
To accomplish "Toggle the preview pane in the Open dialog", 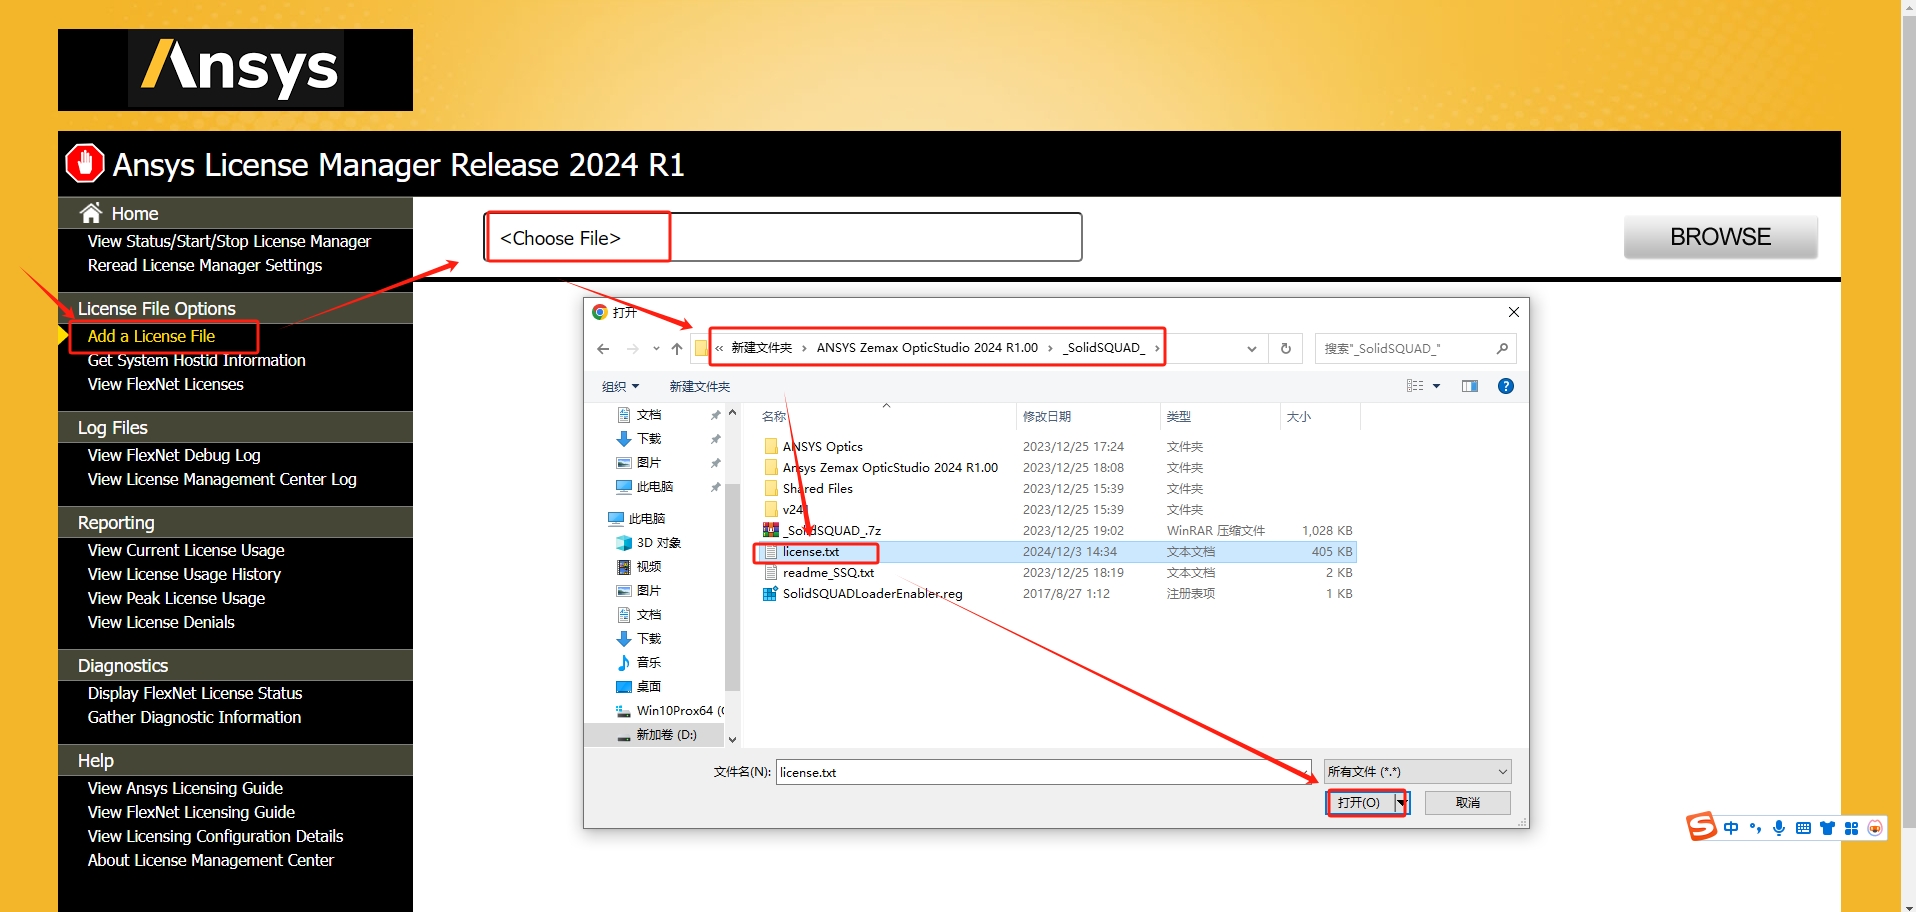I will 1470,386.
